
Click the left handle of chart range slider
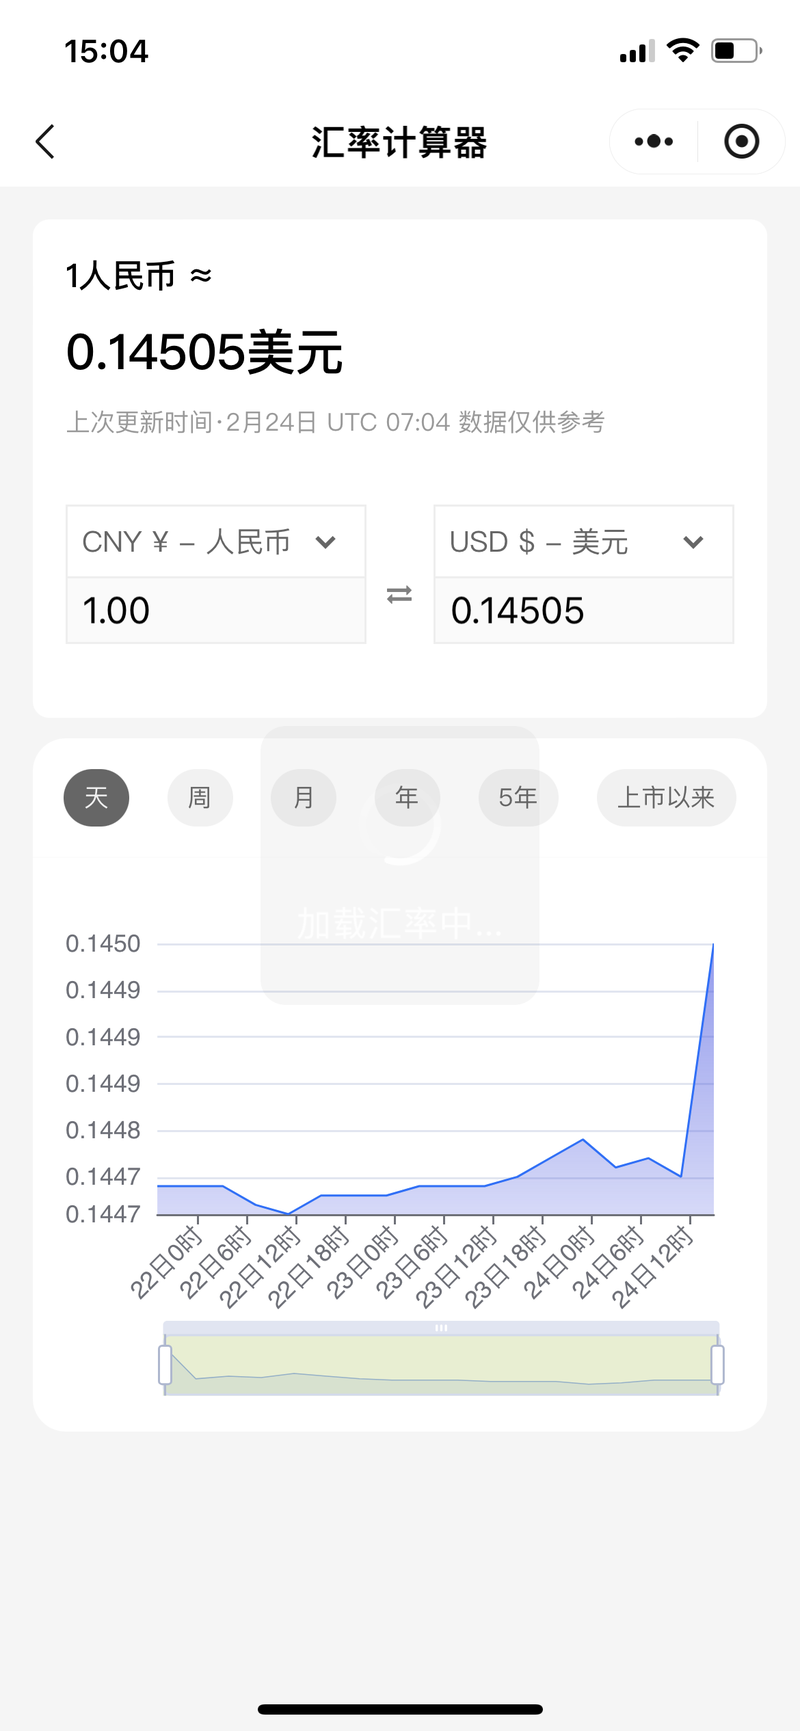coord(165,1365)
